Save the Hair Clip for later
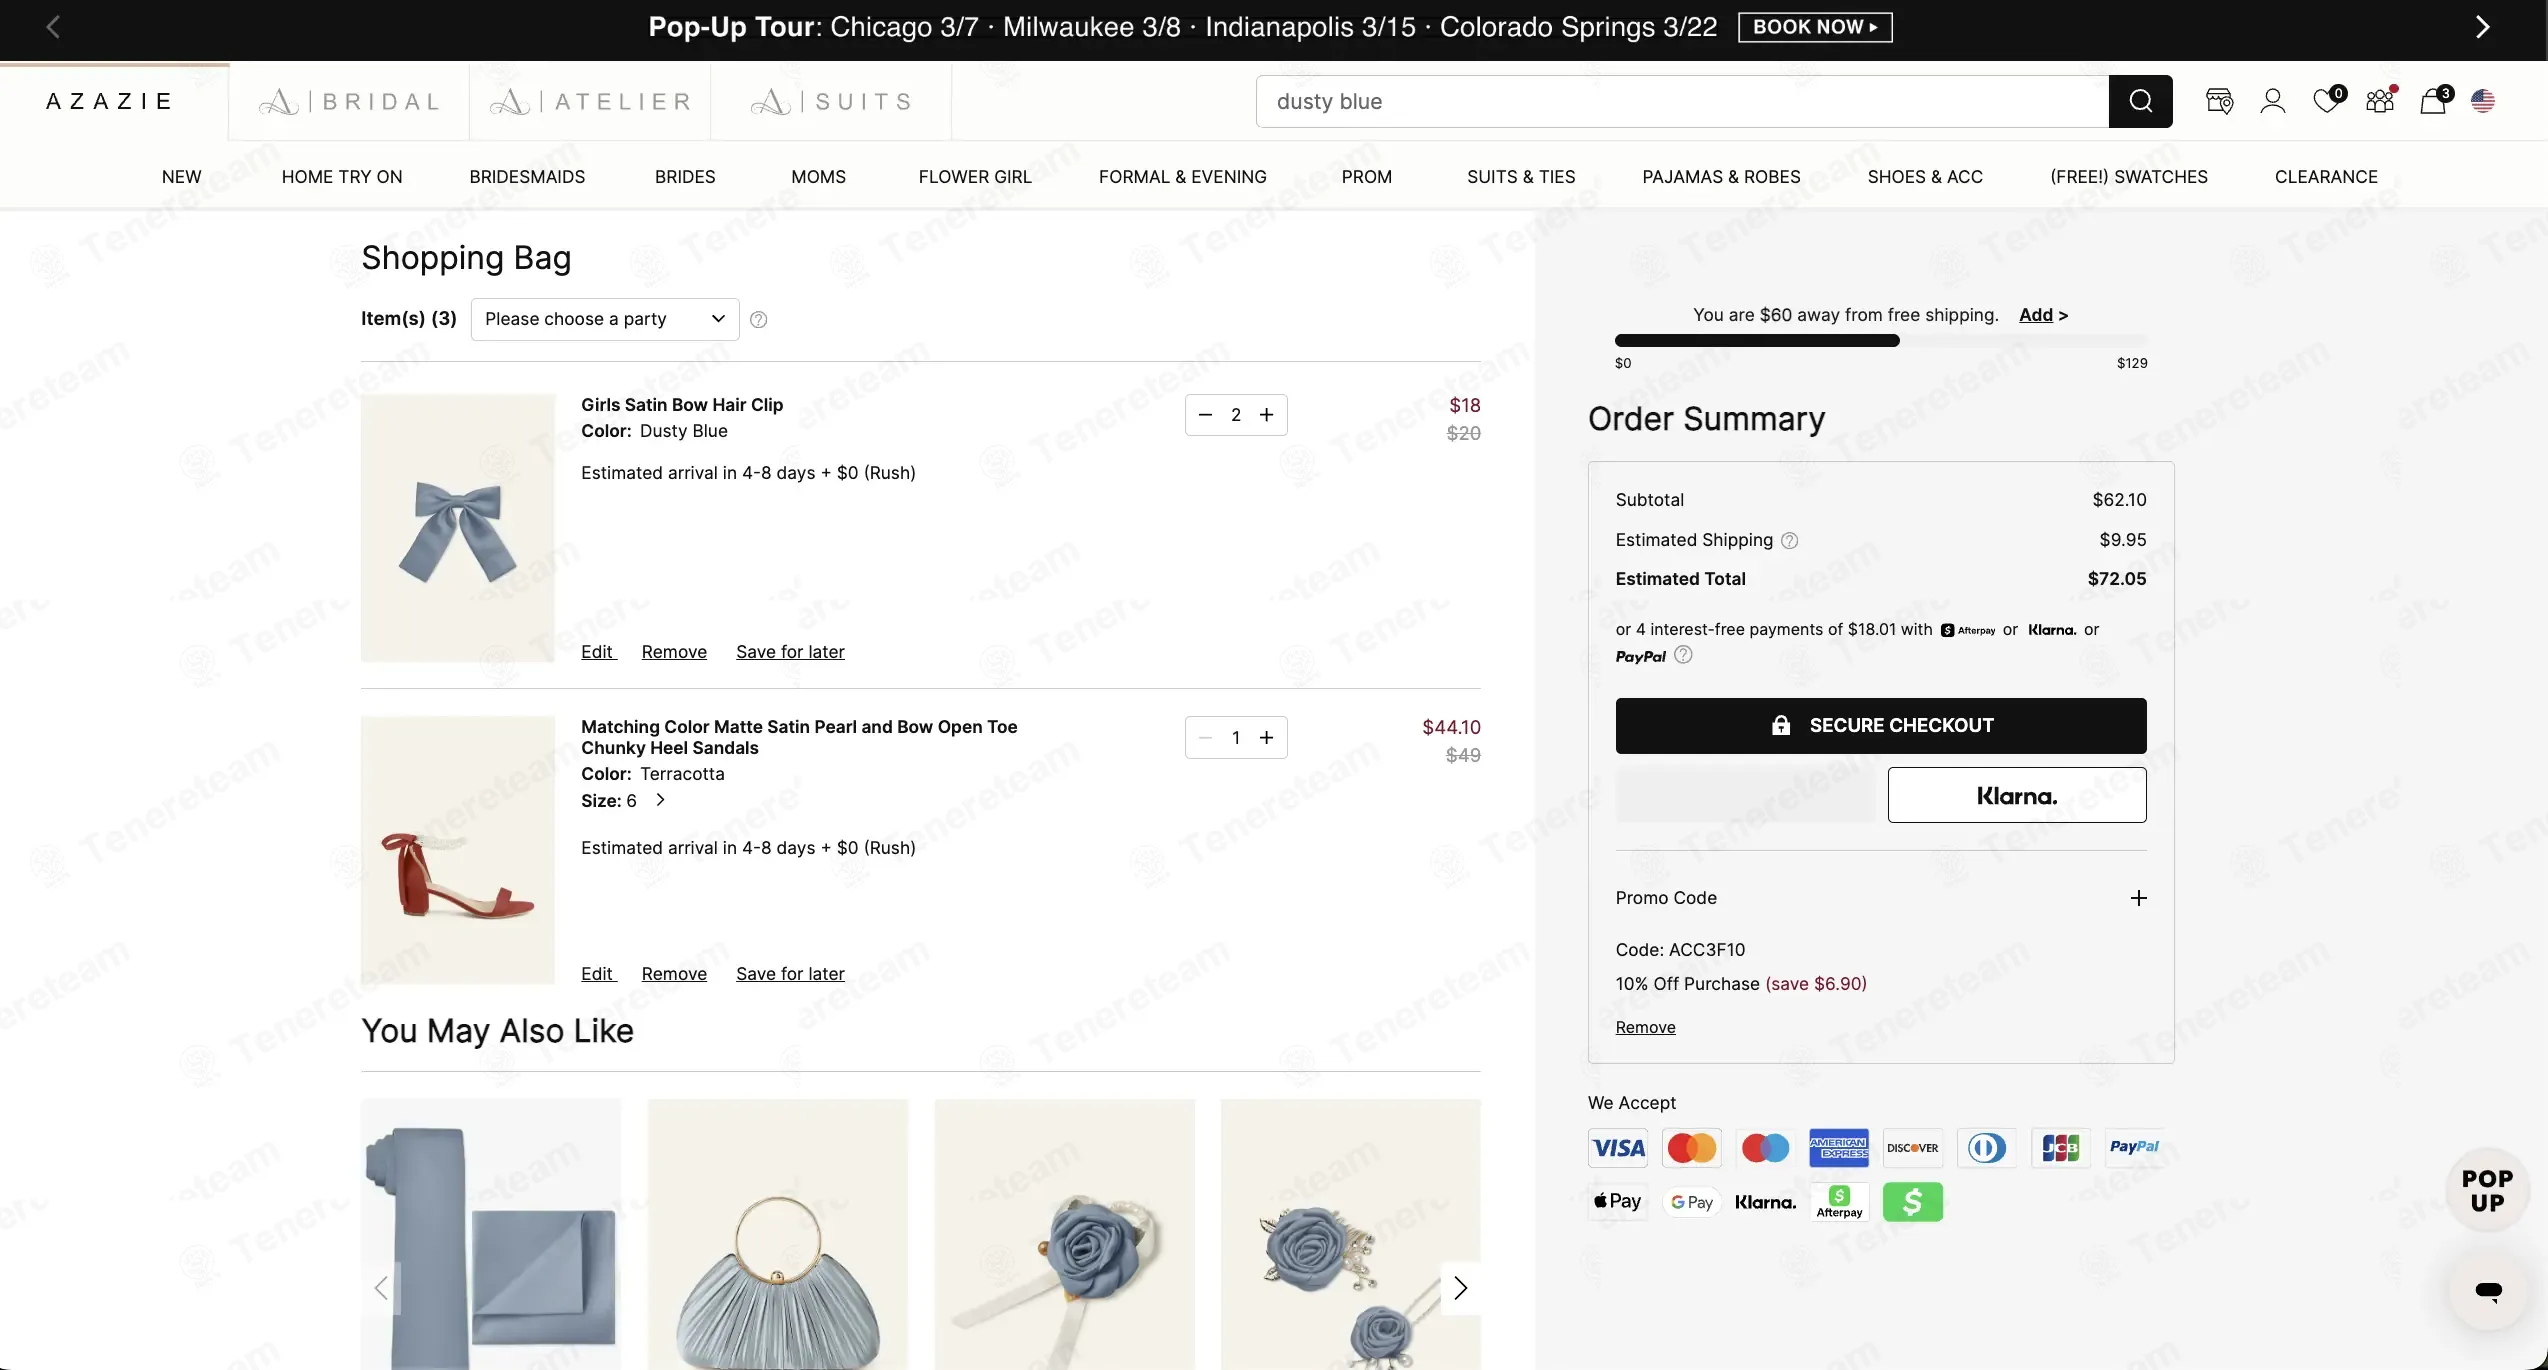This screenshot has width=2548, height=1370. [790, 652]
